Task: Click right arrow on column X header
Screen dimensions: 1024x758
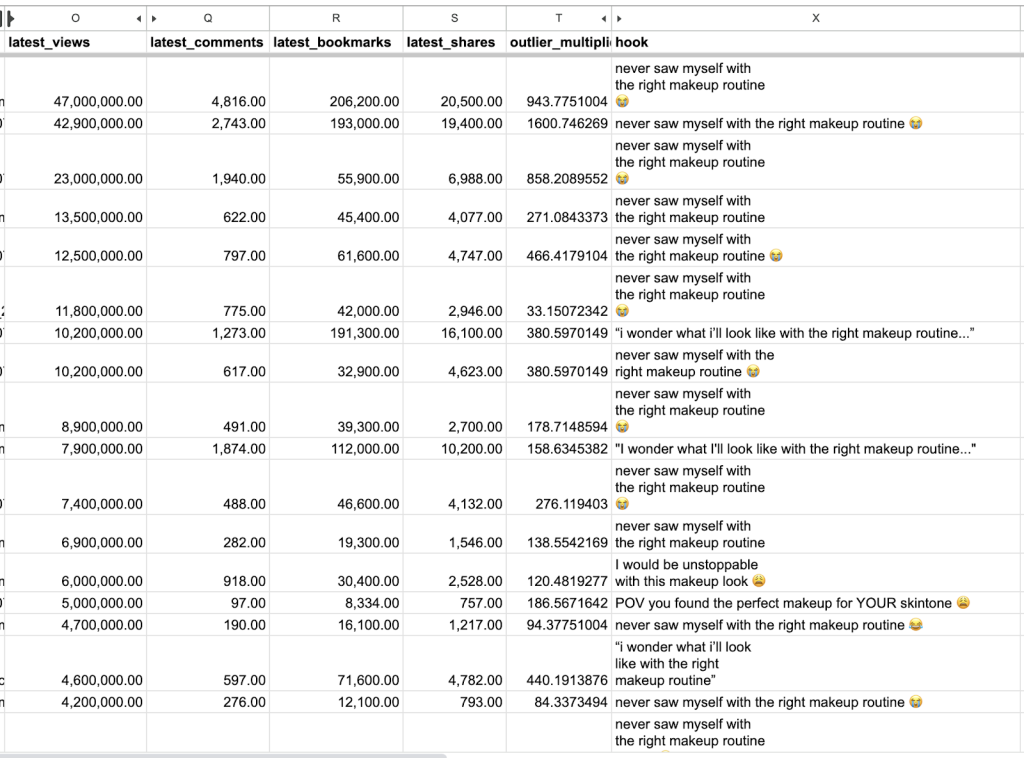Action: [620, 18]
